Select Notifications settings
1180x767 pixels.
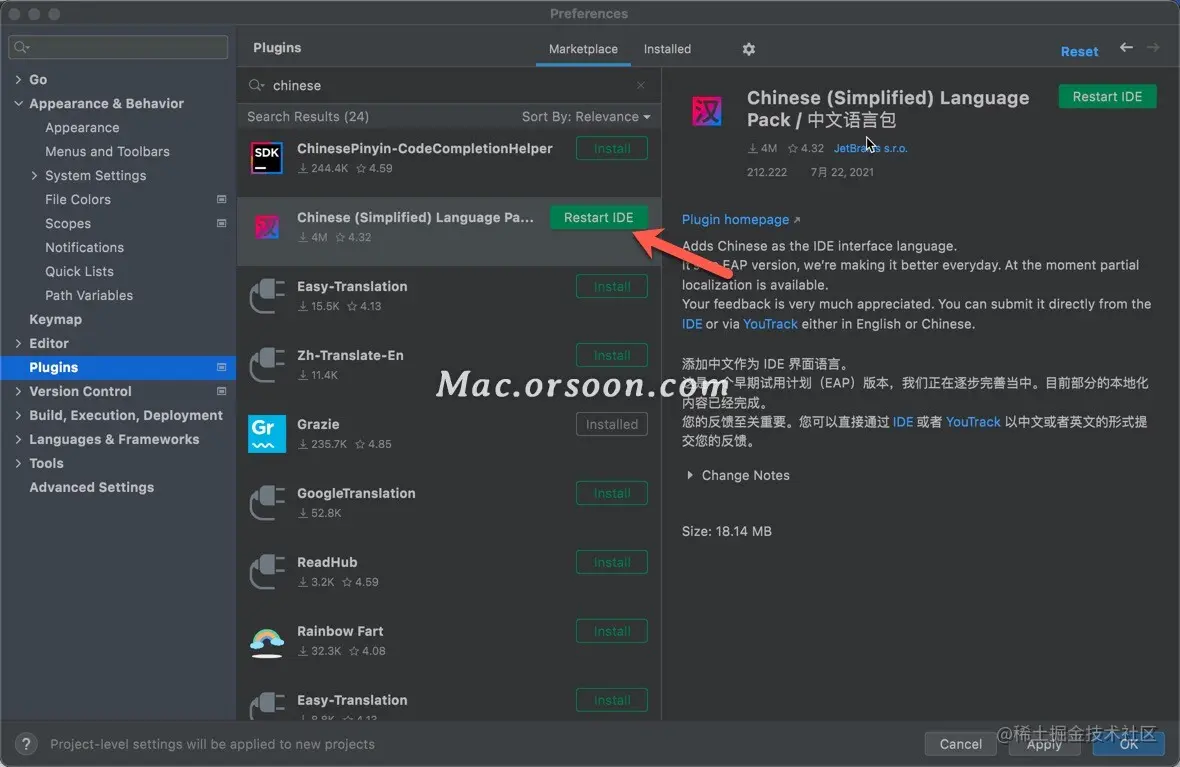(x=84, y=248)
